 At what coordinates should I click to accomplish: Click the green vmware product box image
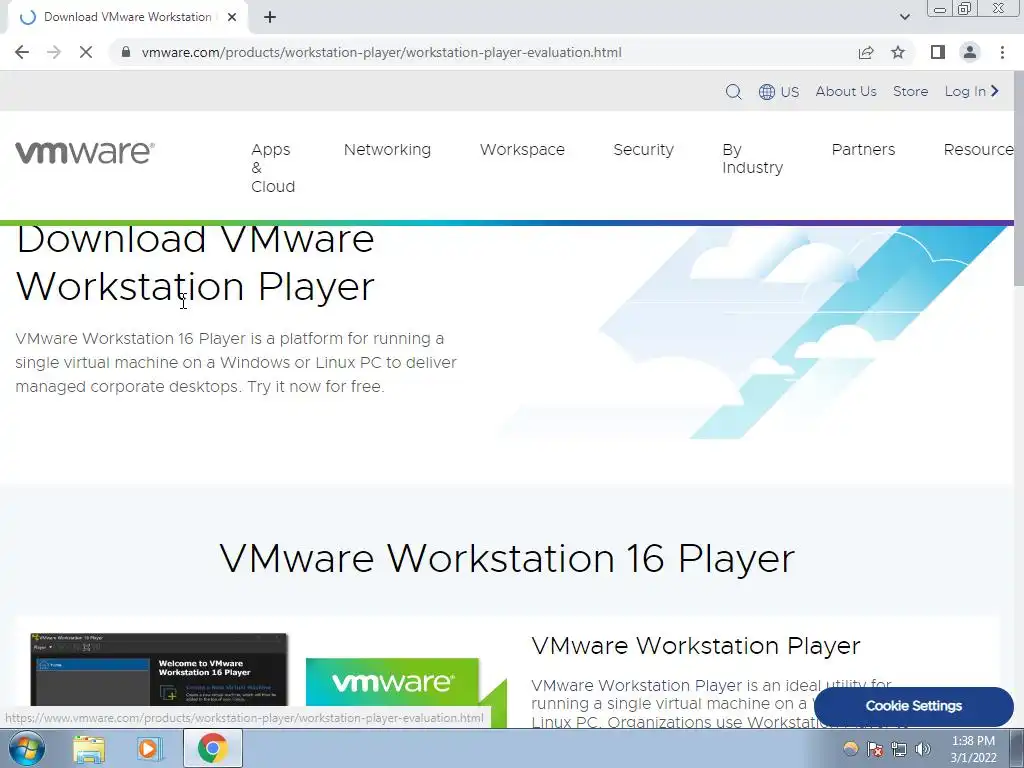pos(406,691)
